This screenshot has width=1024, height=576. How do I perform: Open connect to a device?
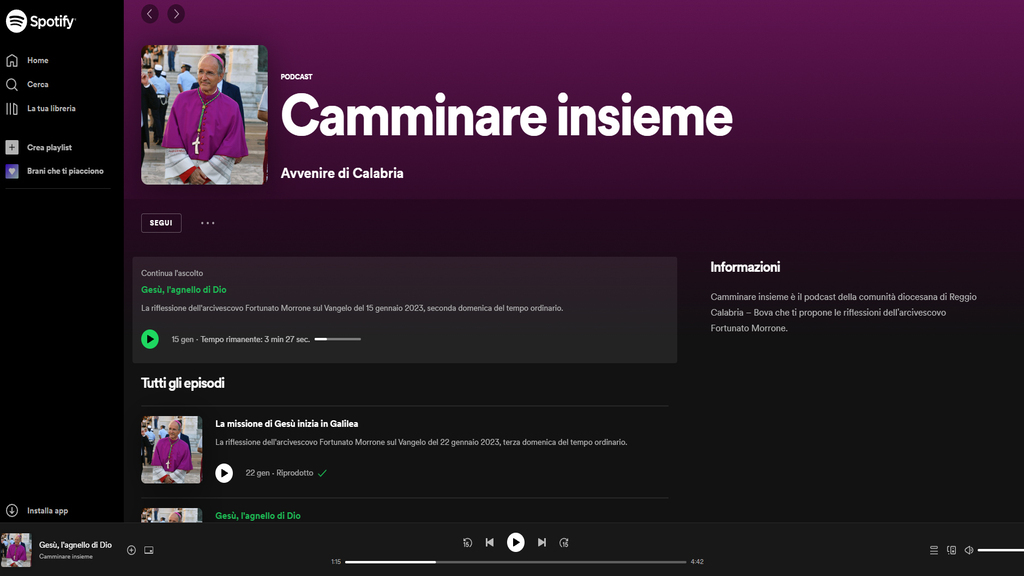pyautogui.click(x=951, y=550)
